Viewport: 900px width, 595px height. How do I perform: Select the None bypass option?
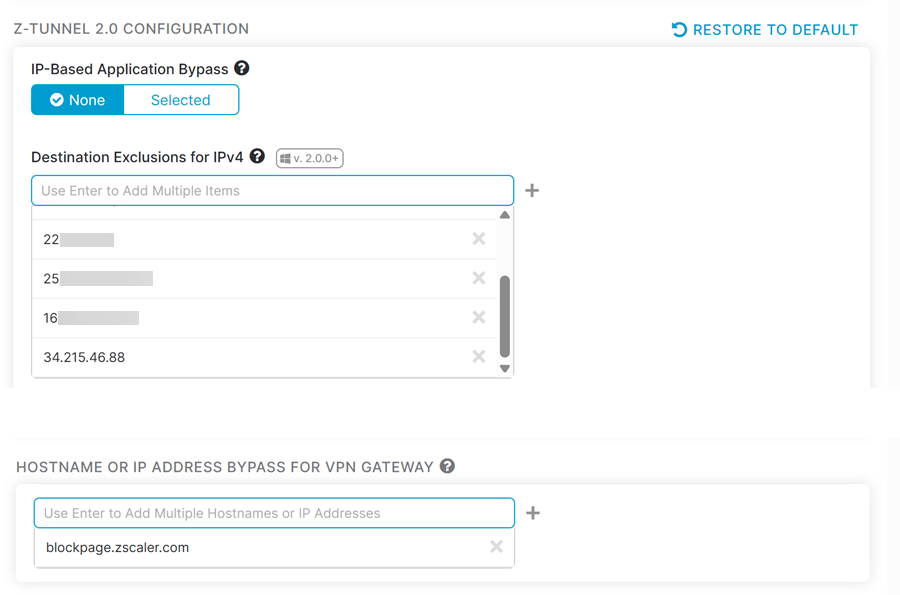[x=78, y=100]
